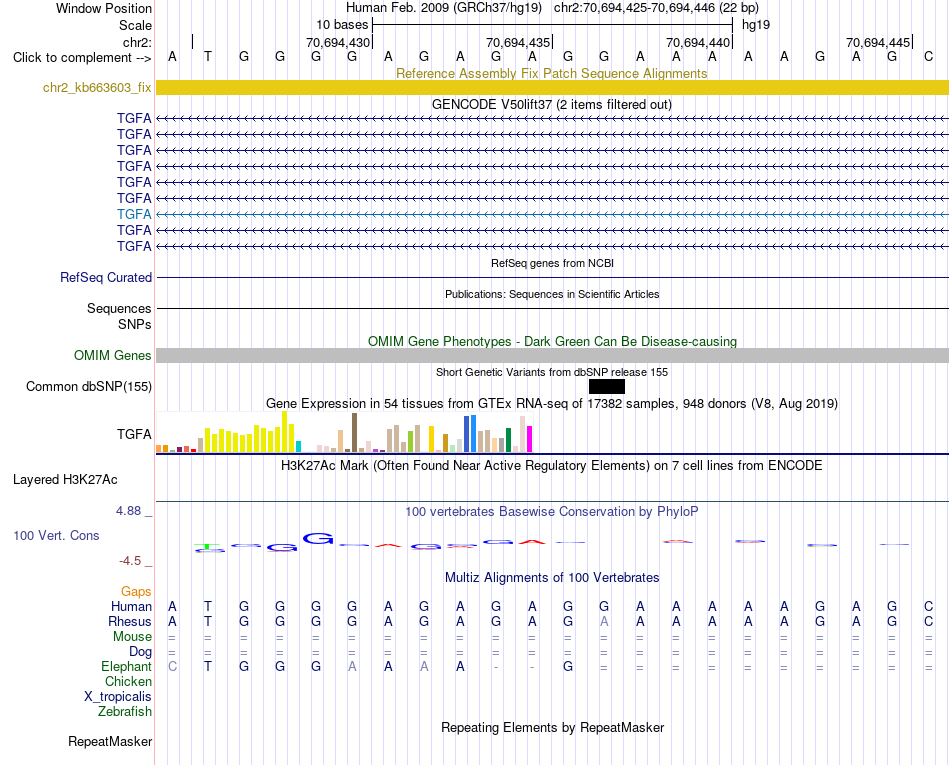The image size is (950, 765).
Task: Click the Mouse species row label
Action: (132, 637)
